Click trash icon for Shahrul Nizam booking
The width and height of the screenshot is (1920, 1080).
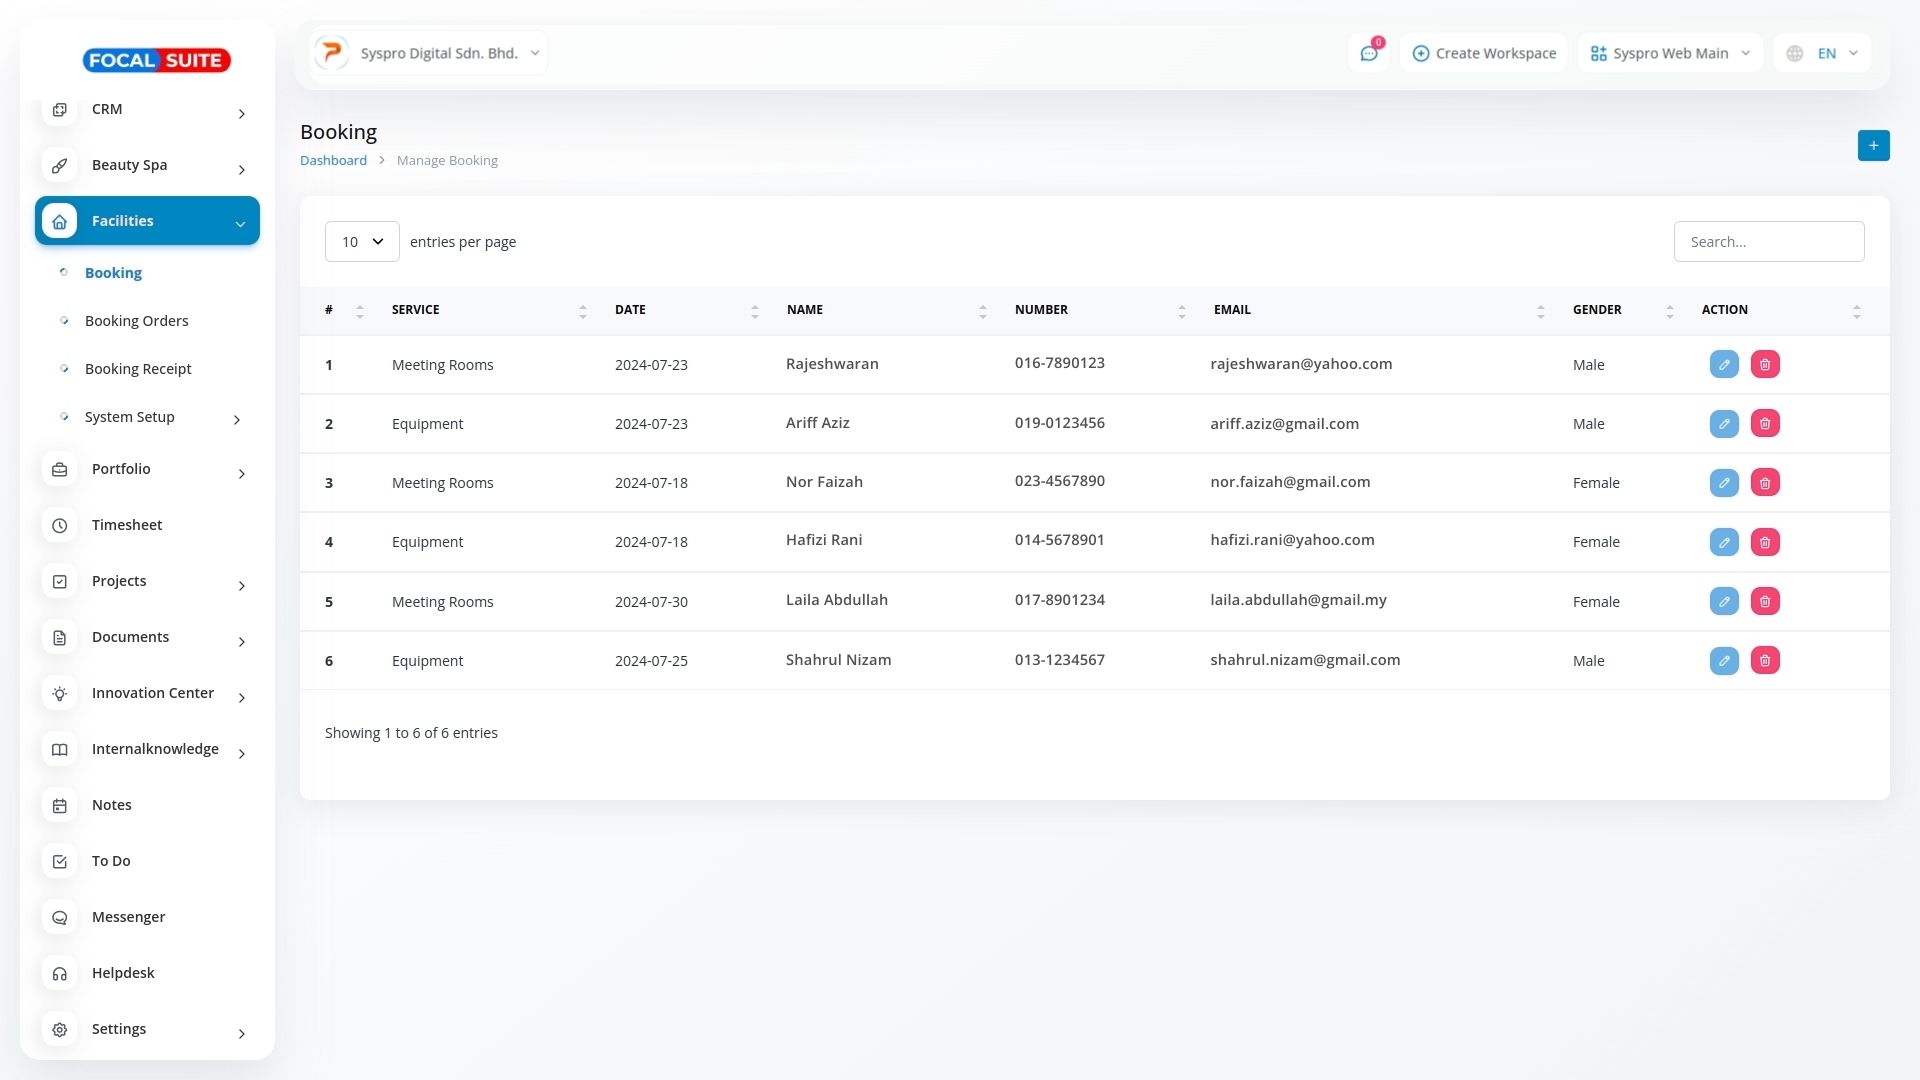[1765, 661]
